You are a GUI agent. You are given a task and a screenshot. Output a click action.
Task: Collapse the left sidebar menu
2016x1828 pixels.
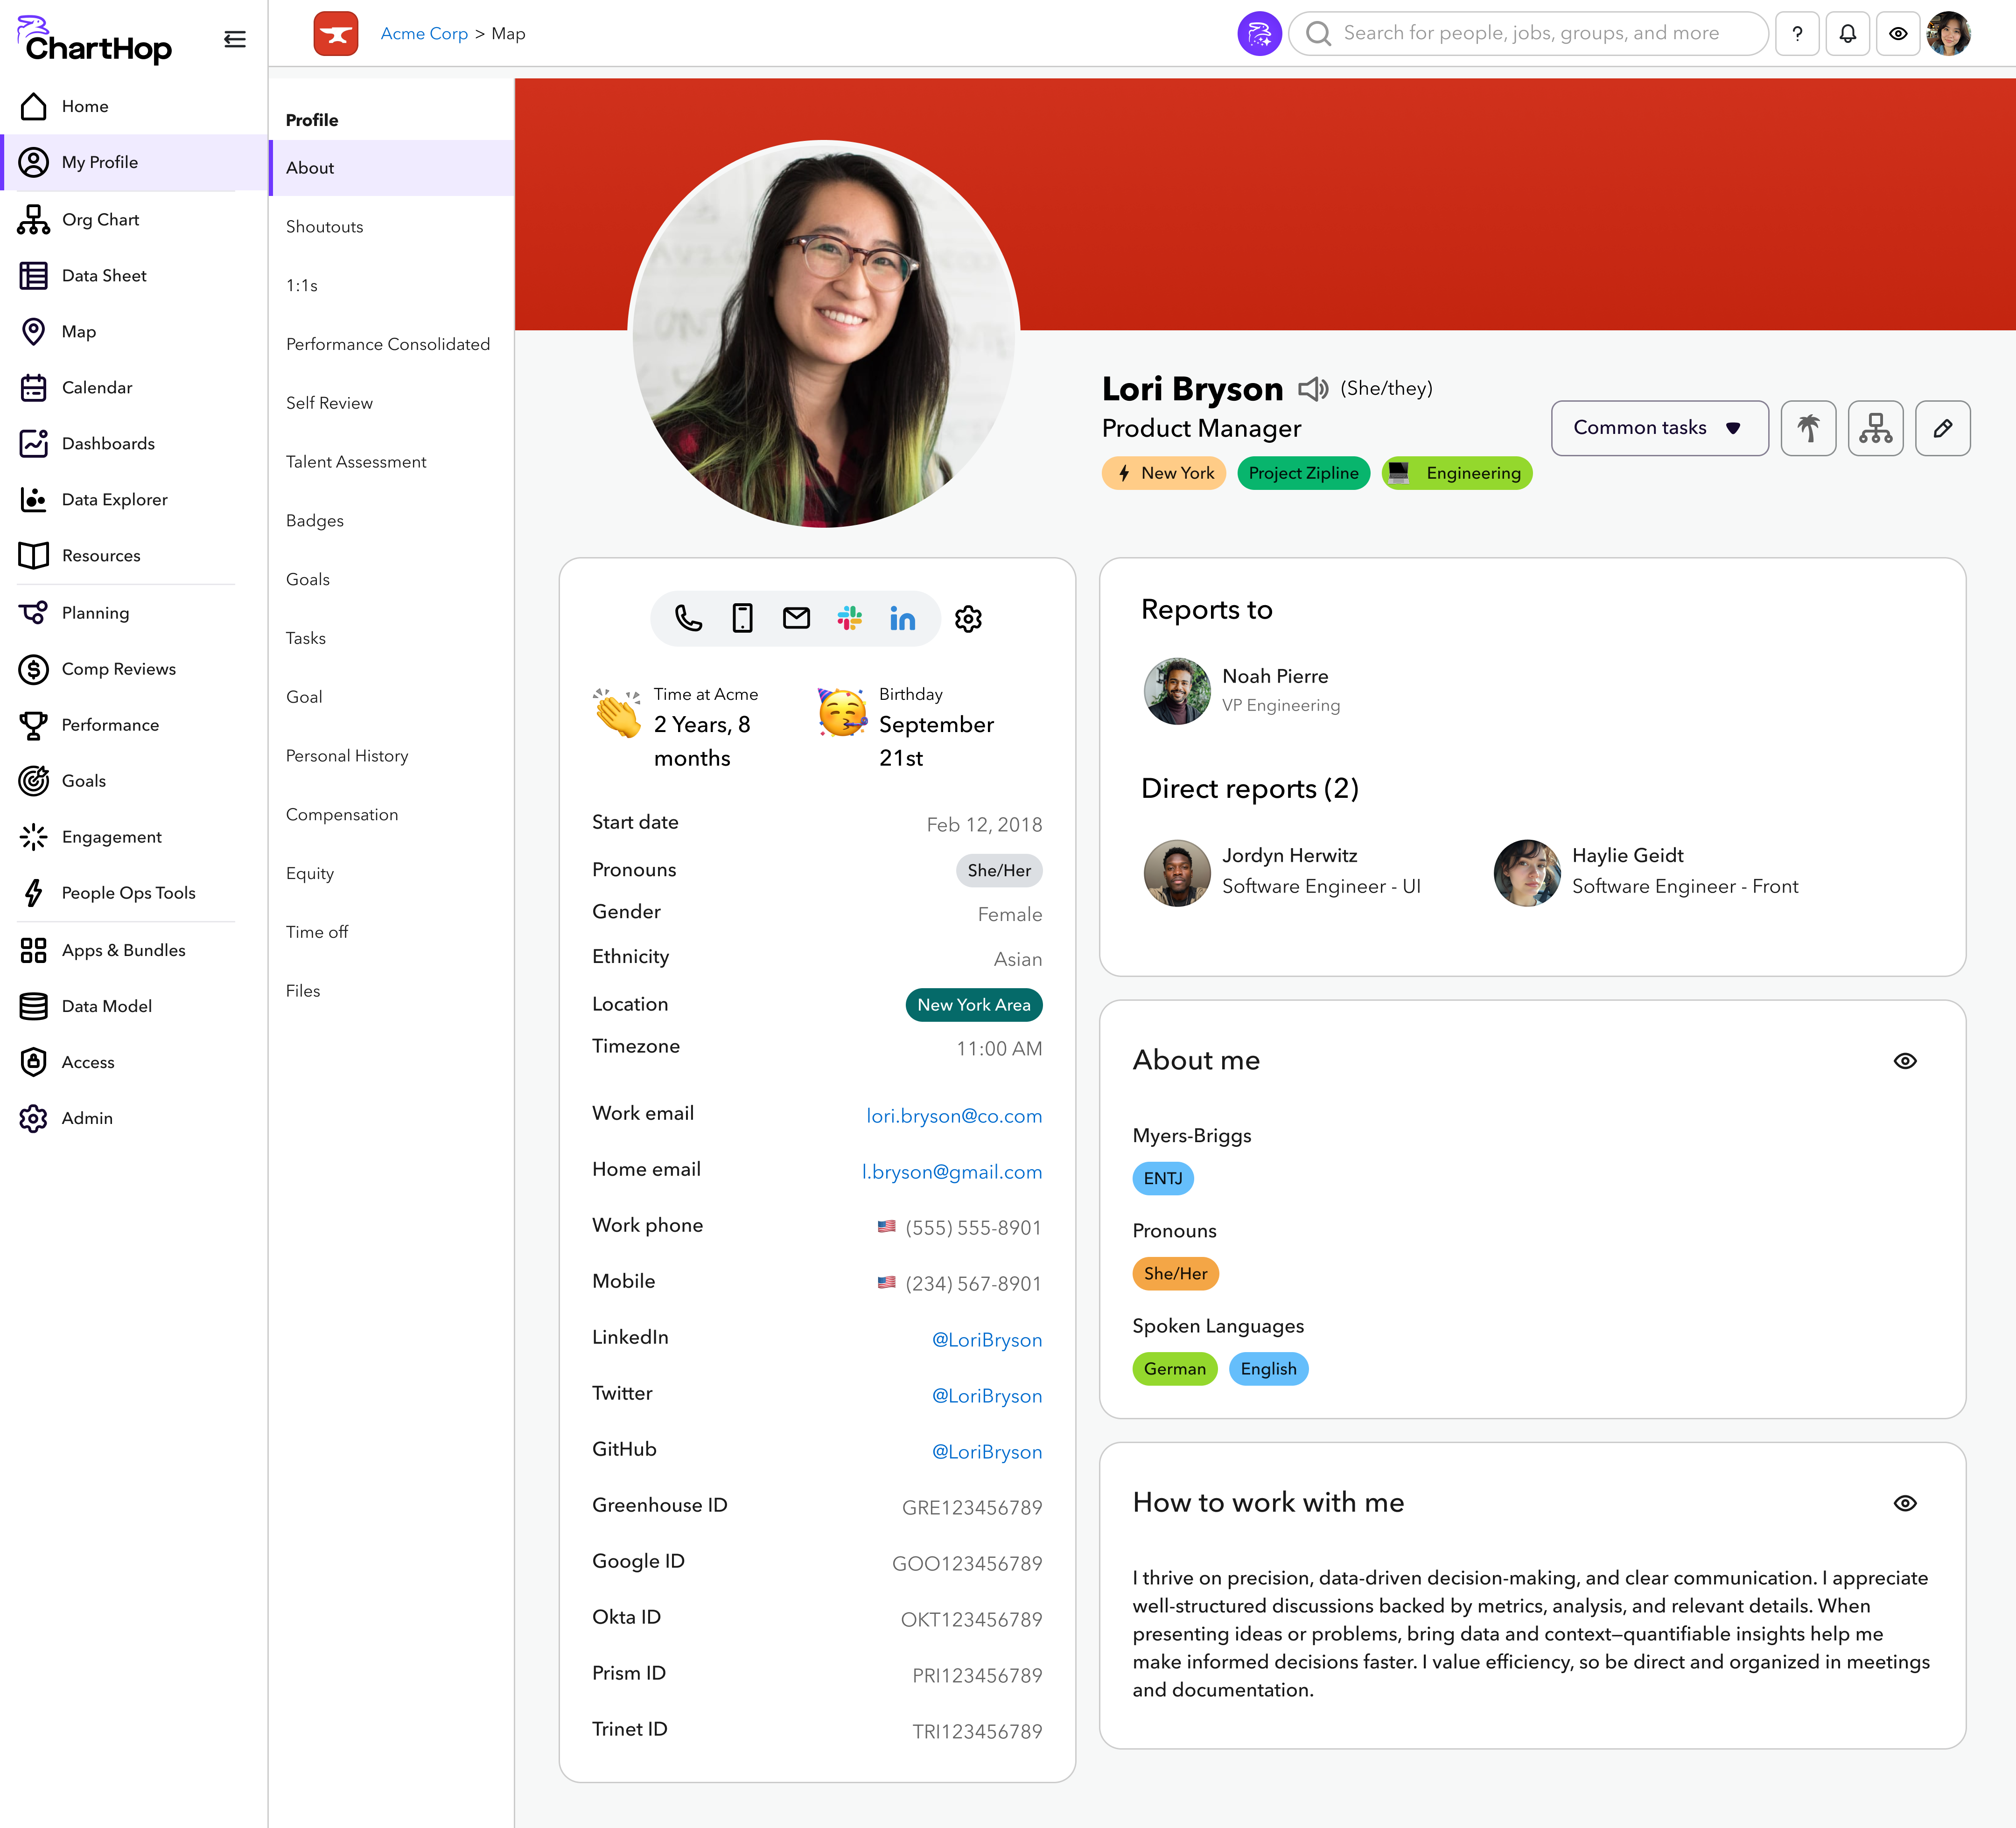[235, 39]
